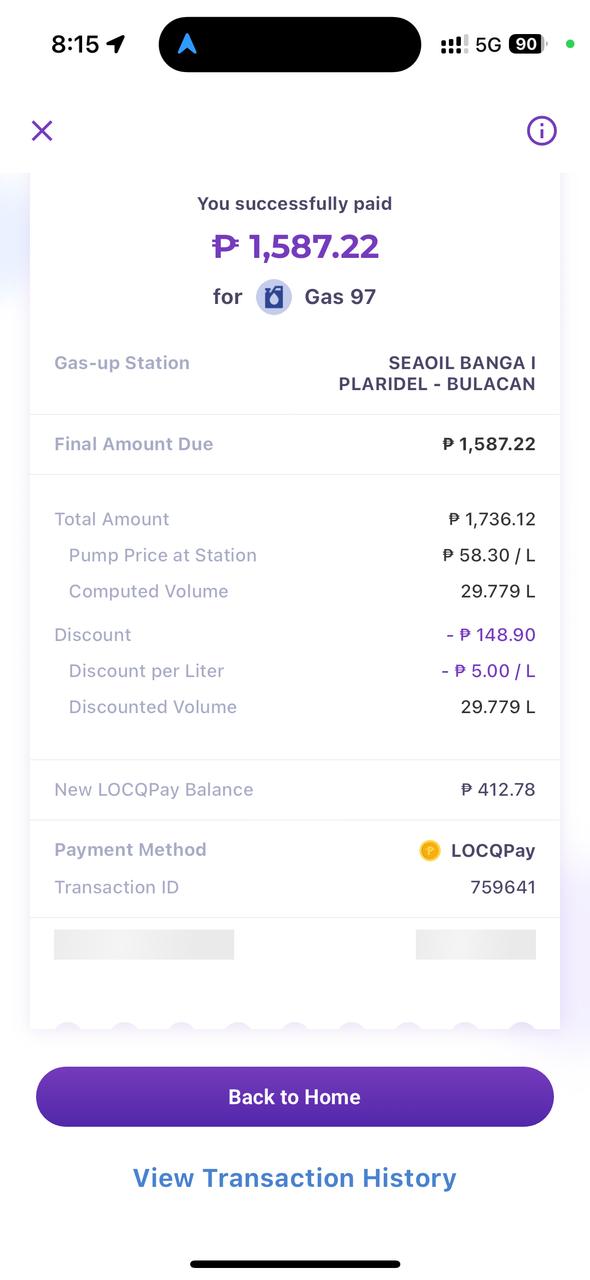Select the paid amount ₱ 1,587.22 heading
The width and height of the screenshot is (590, 1280).
pos(295,246)
